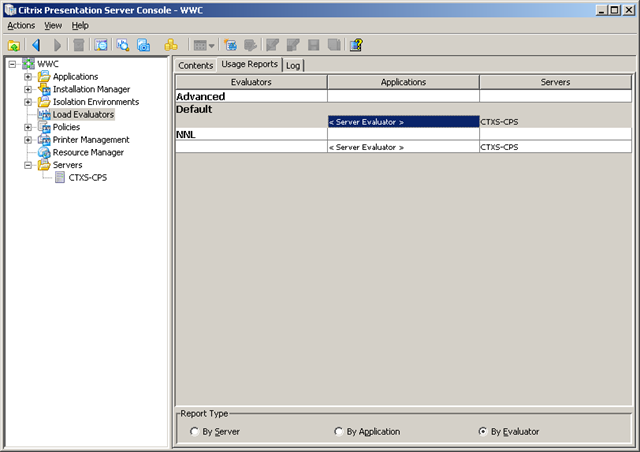
Task: Open the view options dropdown arrow
Action: 211,46
